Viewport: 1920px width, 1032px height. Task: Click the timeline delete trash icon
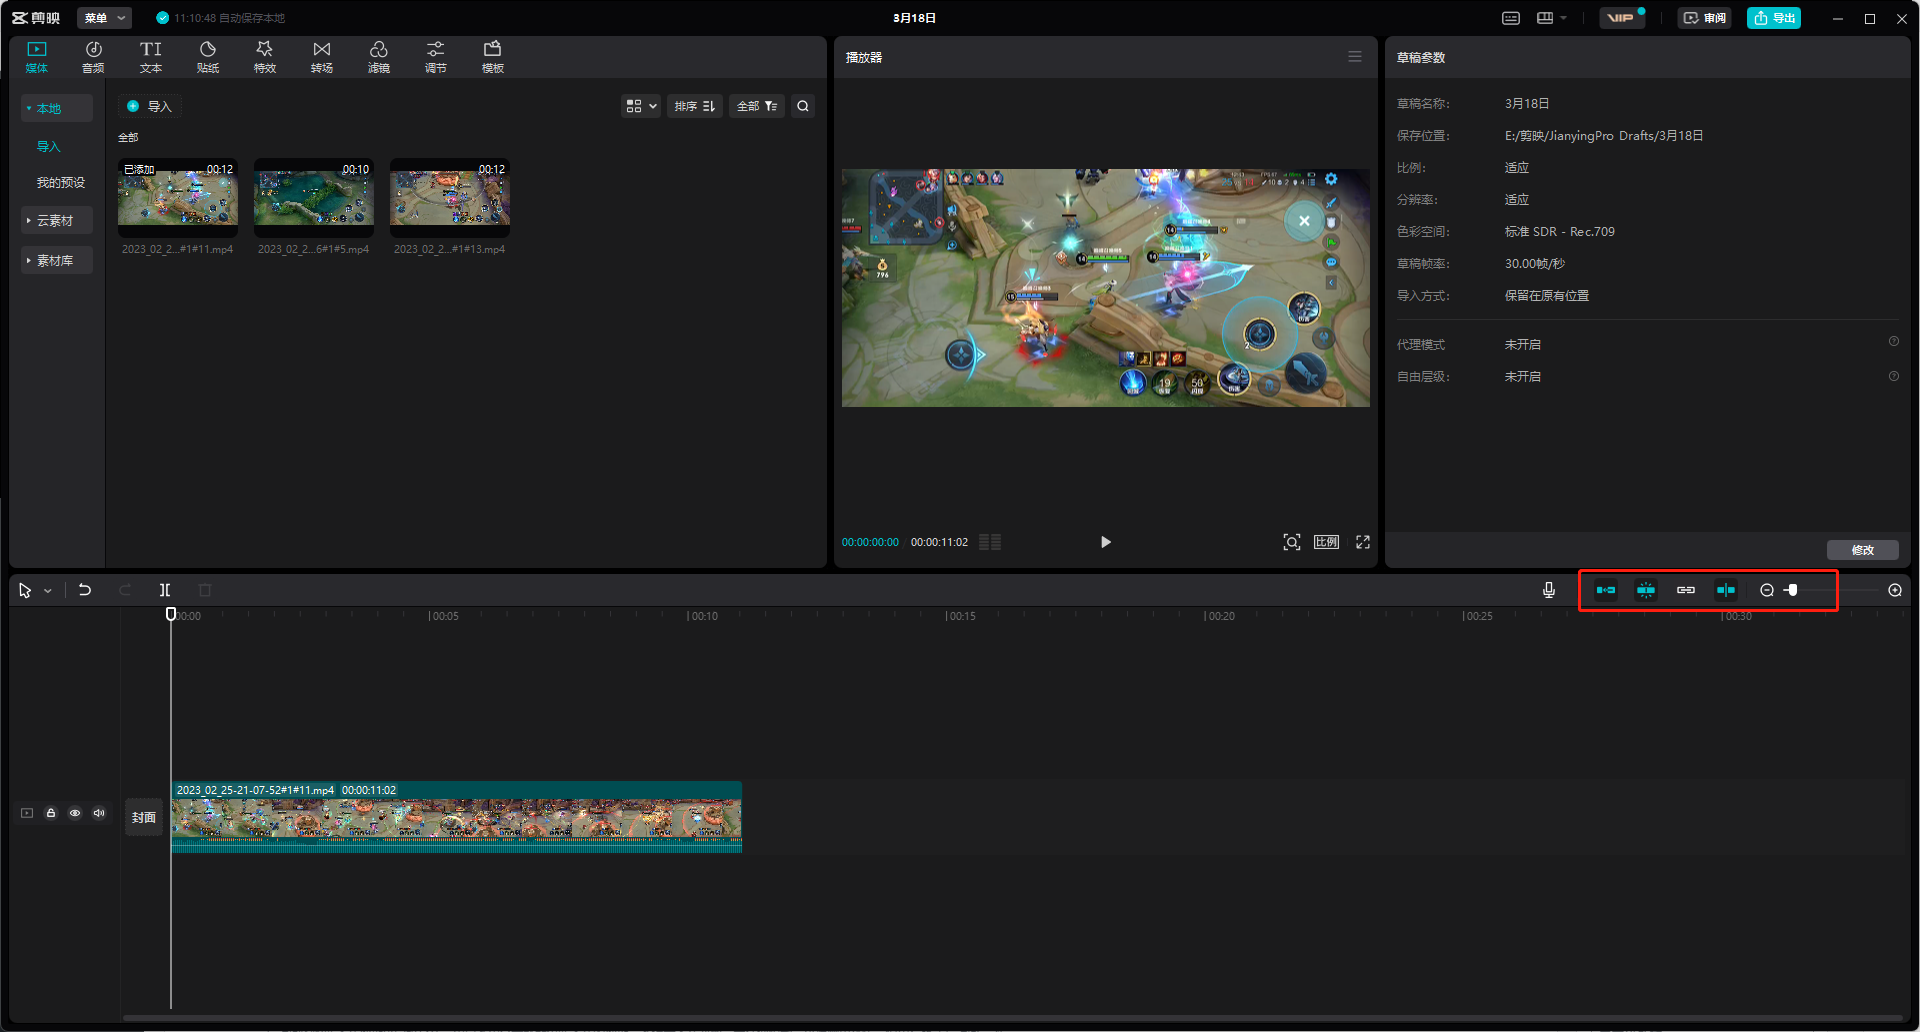coord(205,590)
